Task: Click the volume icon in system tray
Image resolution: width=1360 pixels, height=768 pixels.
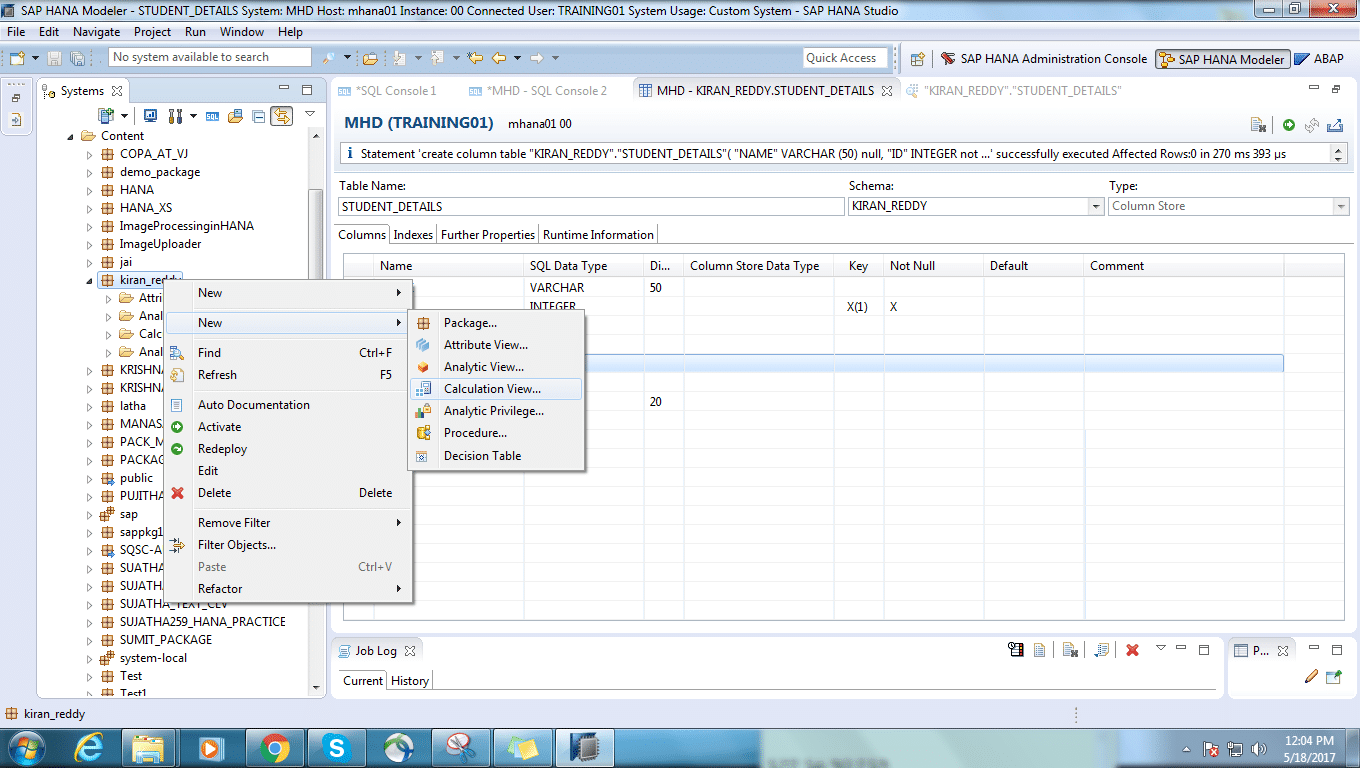Action: pos(1257,748)
